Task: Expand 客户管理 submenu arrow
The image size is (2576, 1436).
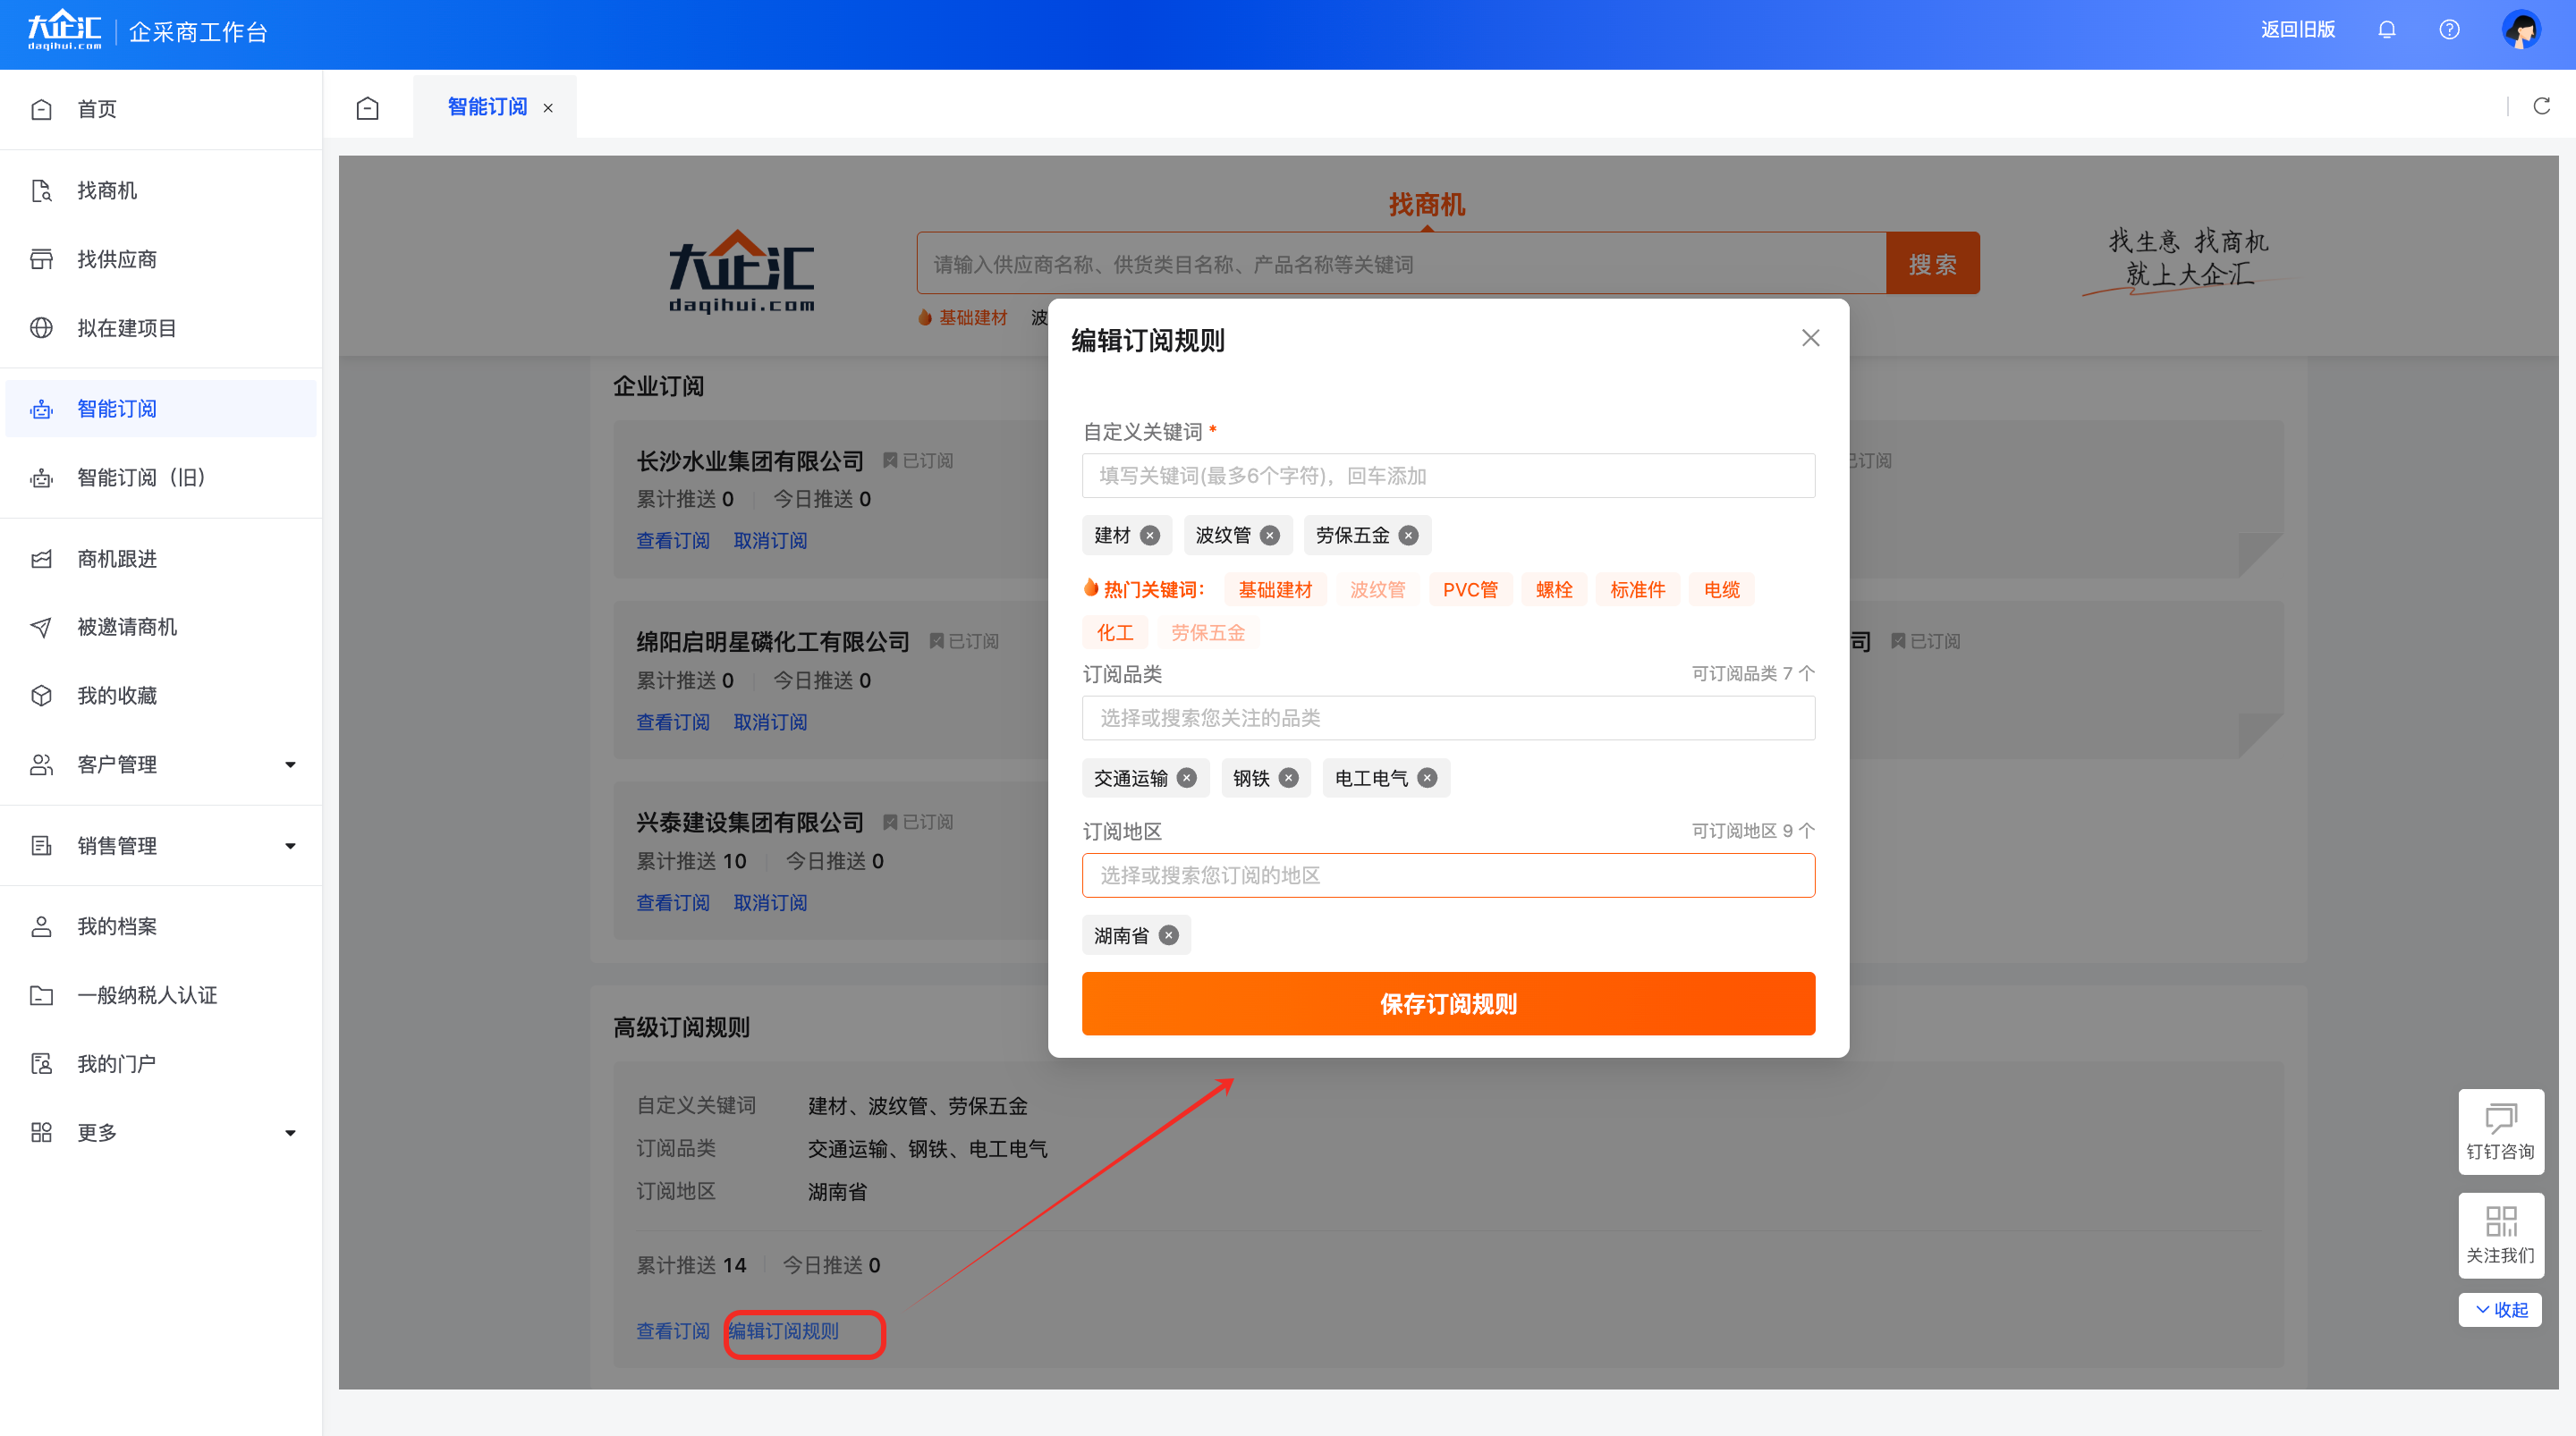Action: click(290, 765)
